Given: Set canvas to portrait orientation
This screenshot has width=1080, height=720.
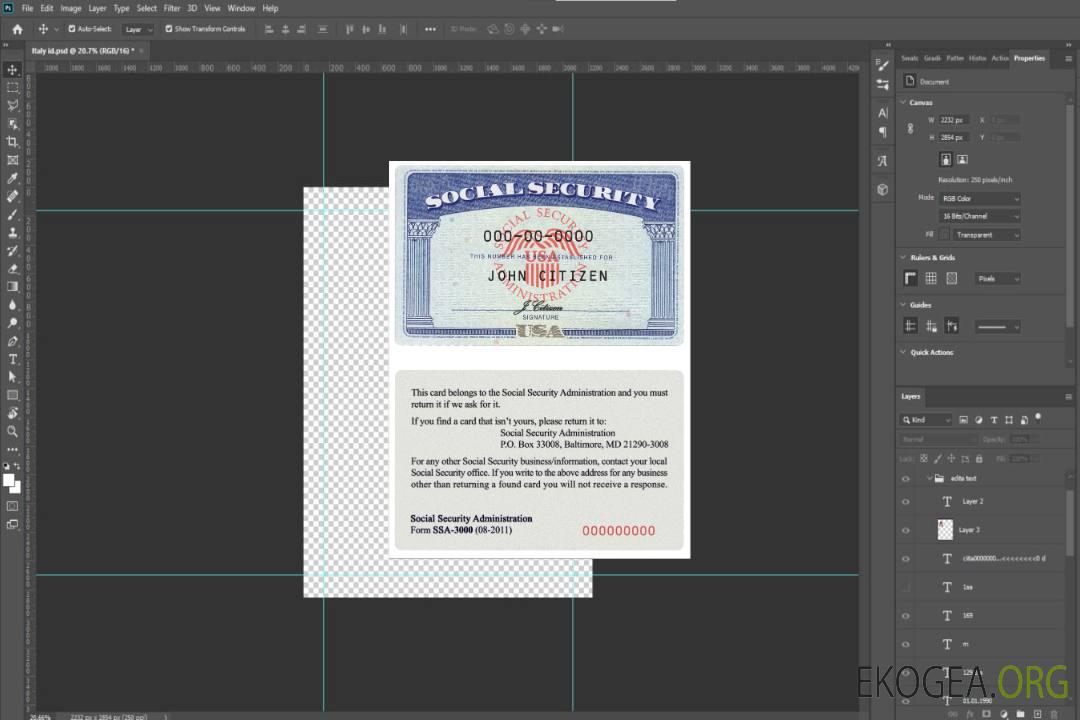Looking at the screenshot, I should click(x=946, y=159).
